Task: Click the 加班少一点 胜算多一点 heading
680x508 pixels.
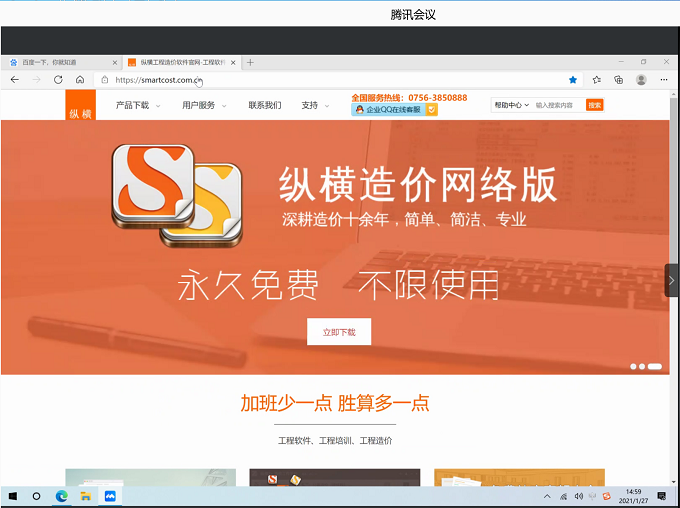Action: click(335, 403)
